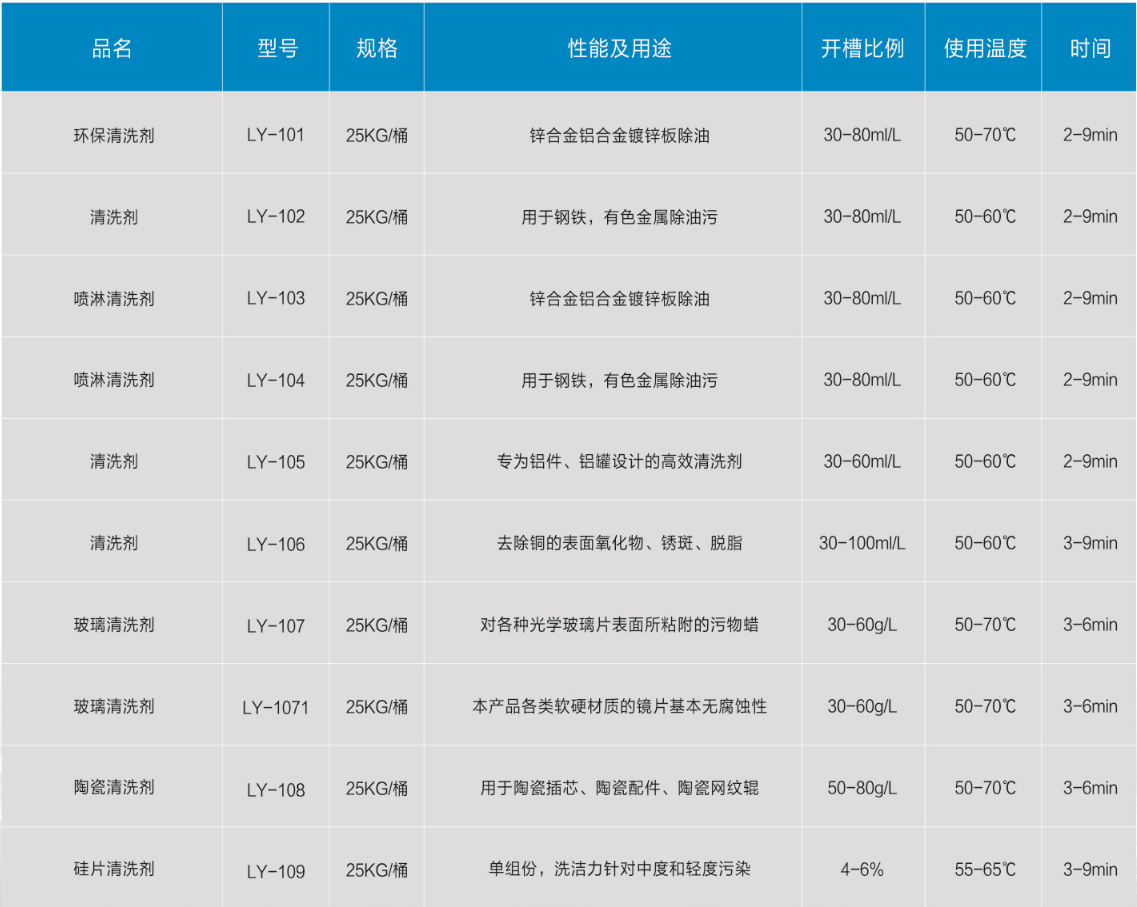Select the 55-65℃ temperature cell
The height and width of the screenshot is (907, 1137).
tap(984, 869)
